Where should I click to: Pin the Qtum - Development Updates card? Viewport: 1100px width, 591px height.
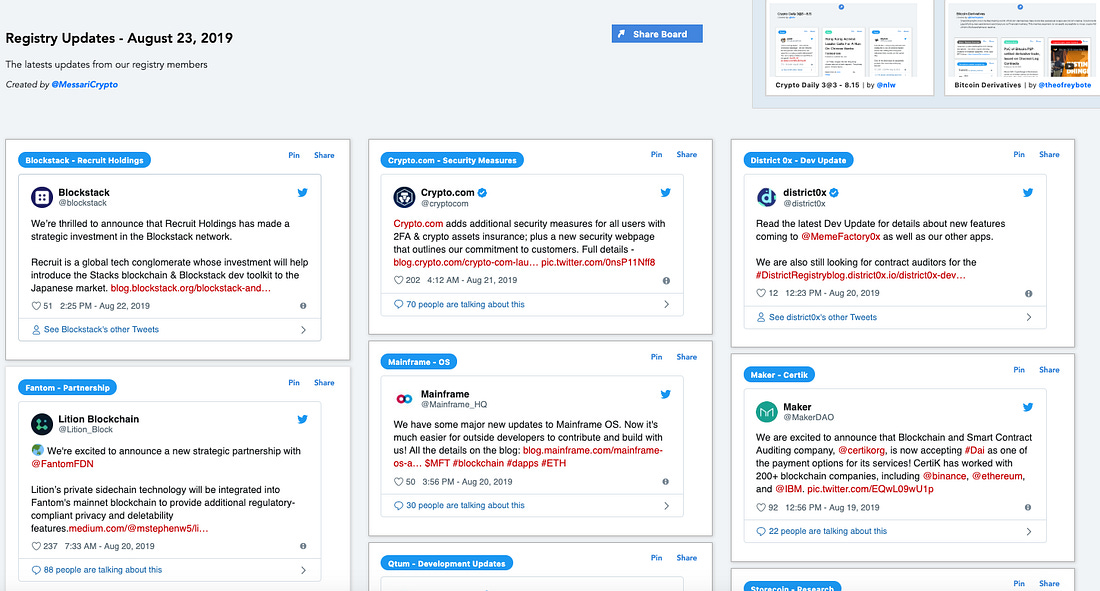coord(657,558)
